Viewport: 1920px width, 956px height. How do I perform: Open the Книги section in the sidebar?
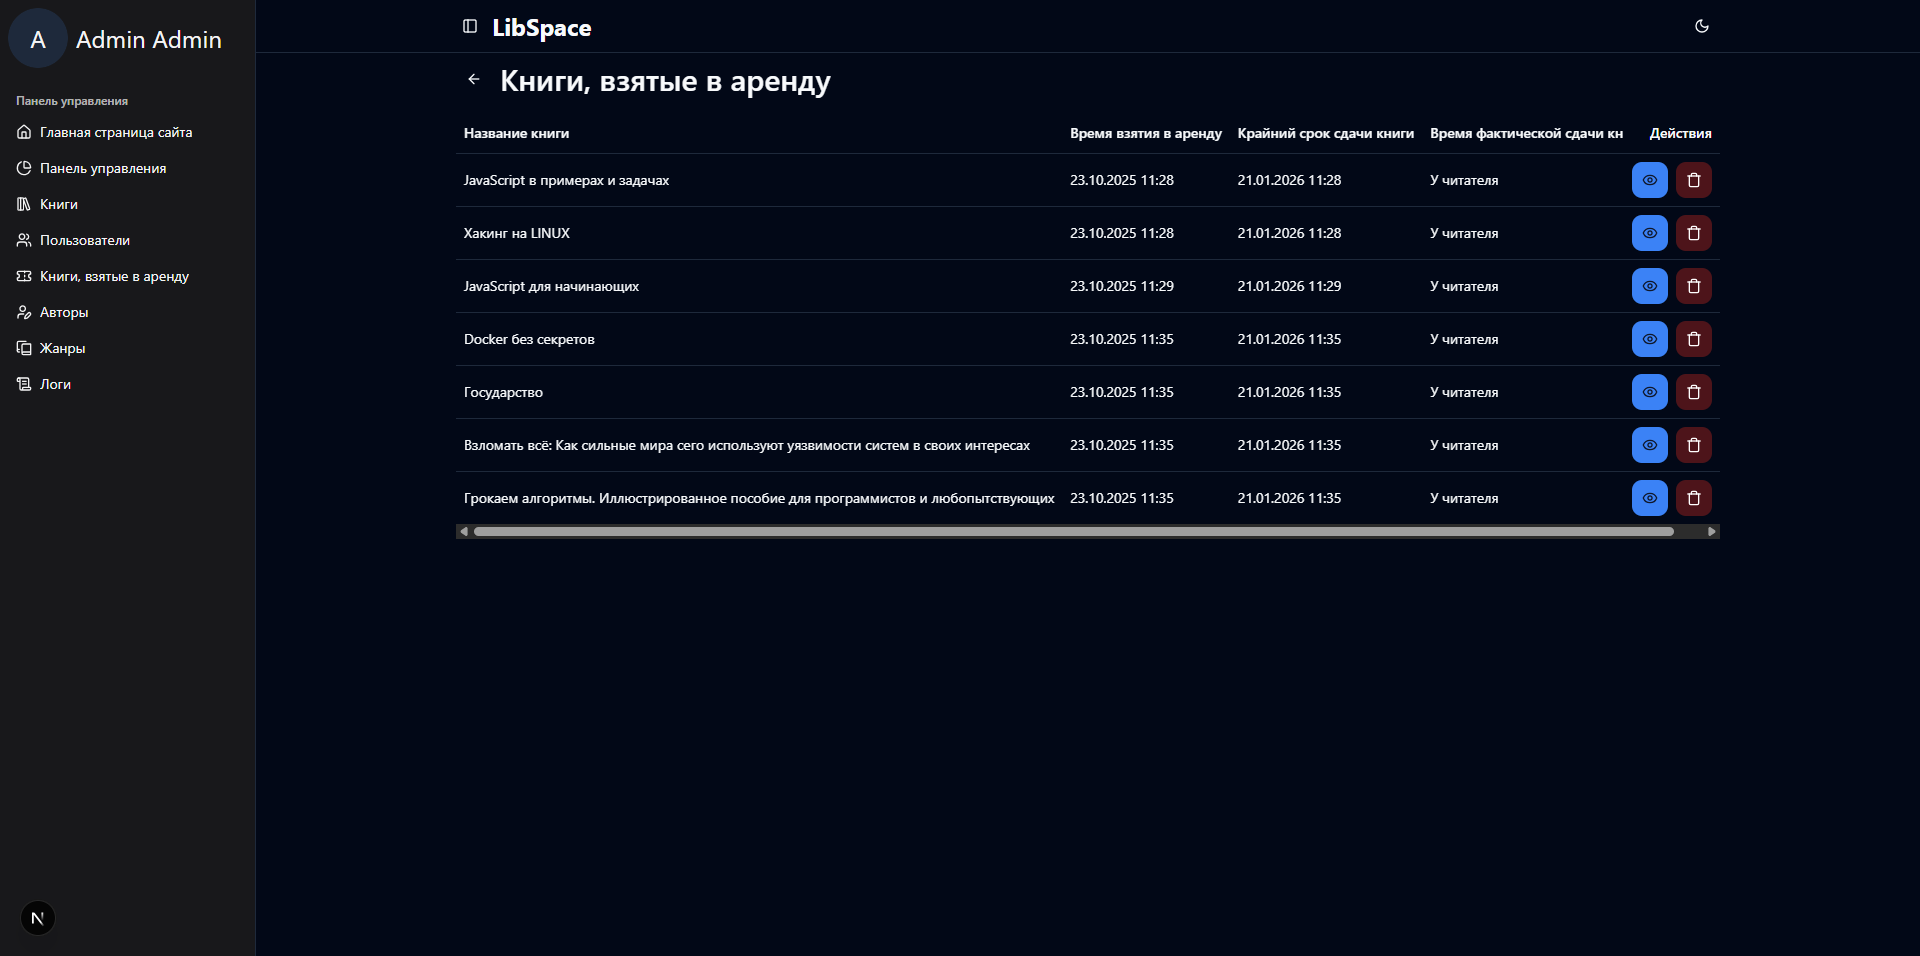click(x=58, y=205)
